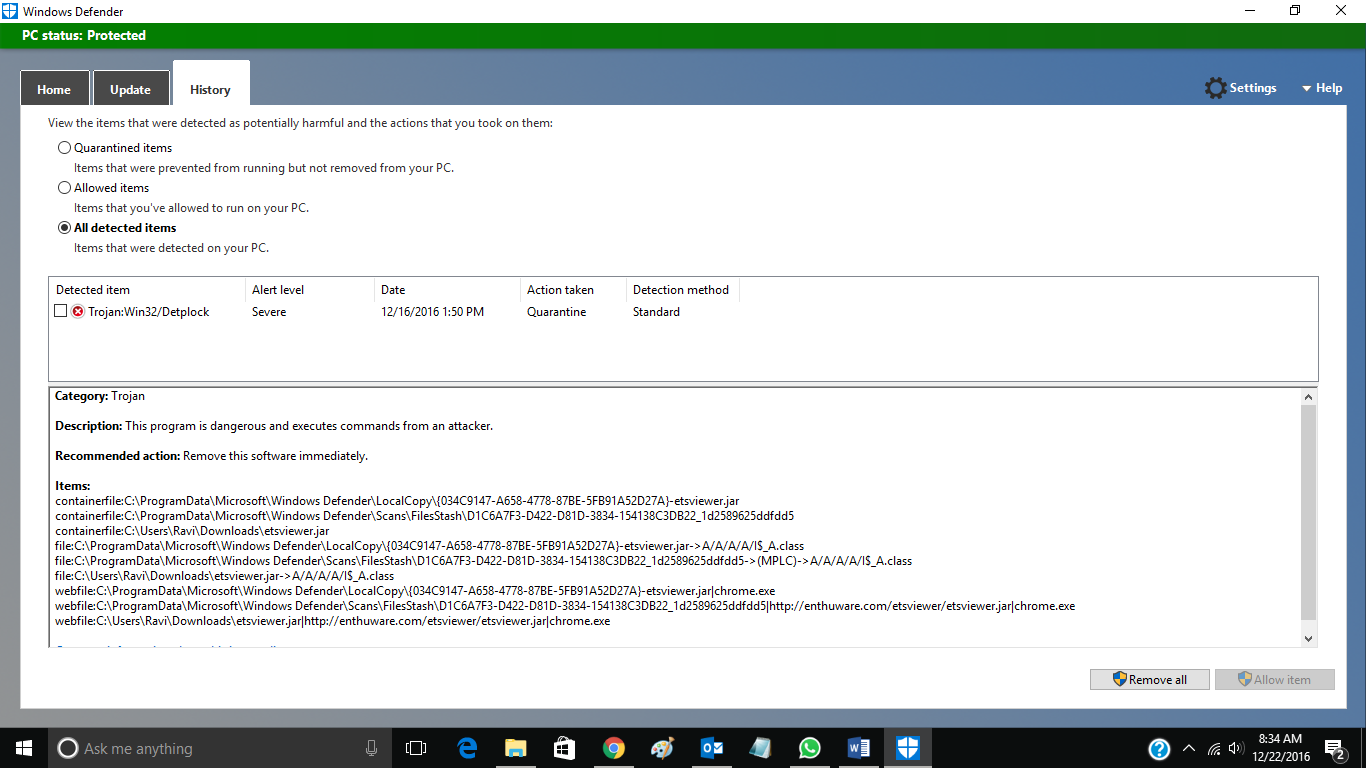Open WhatsApp from the taskbar
This screenshot has width=1366, height=768.
coord(810,748)
